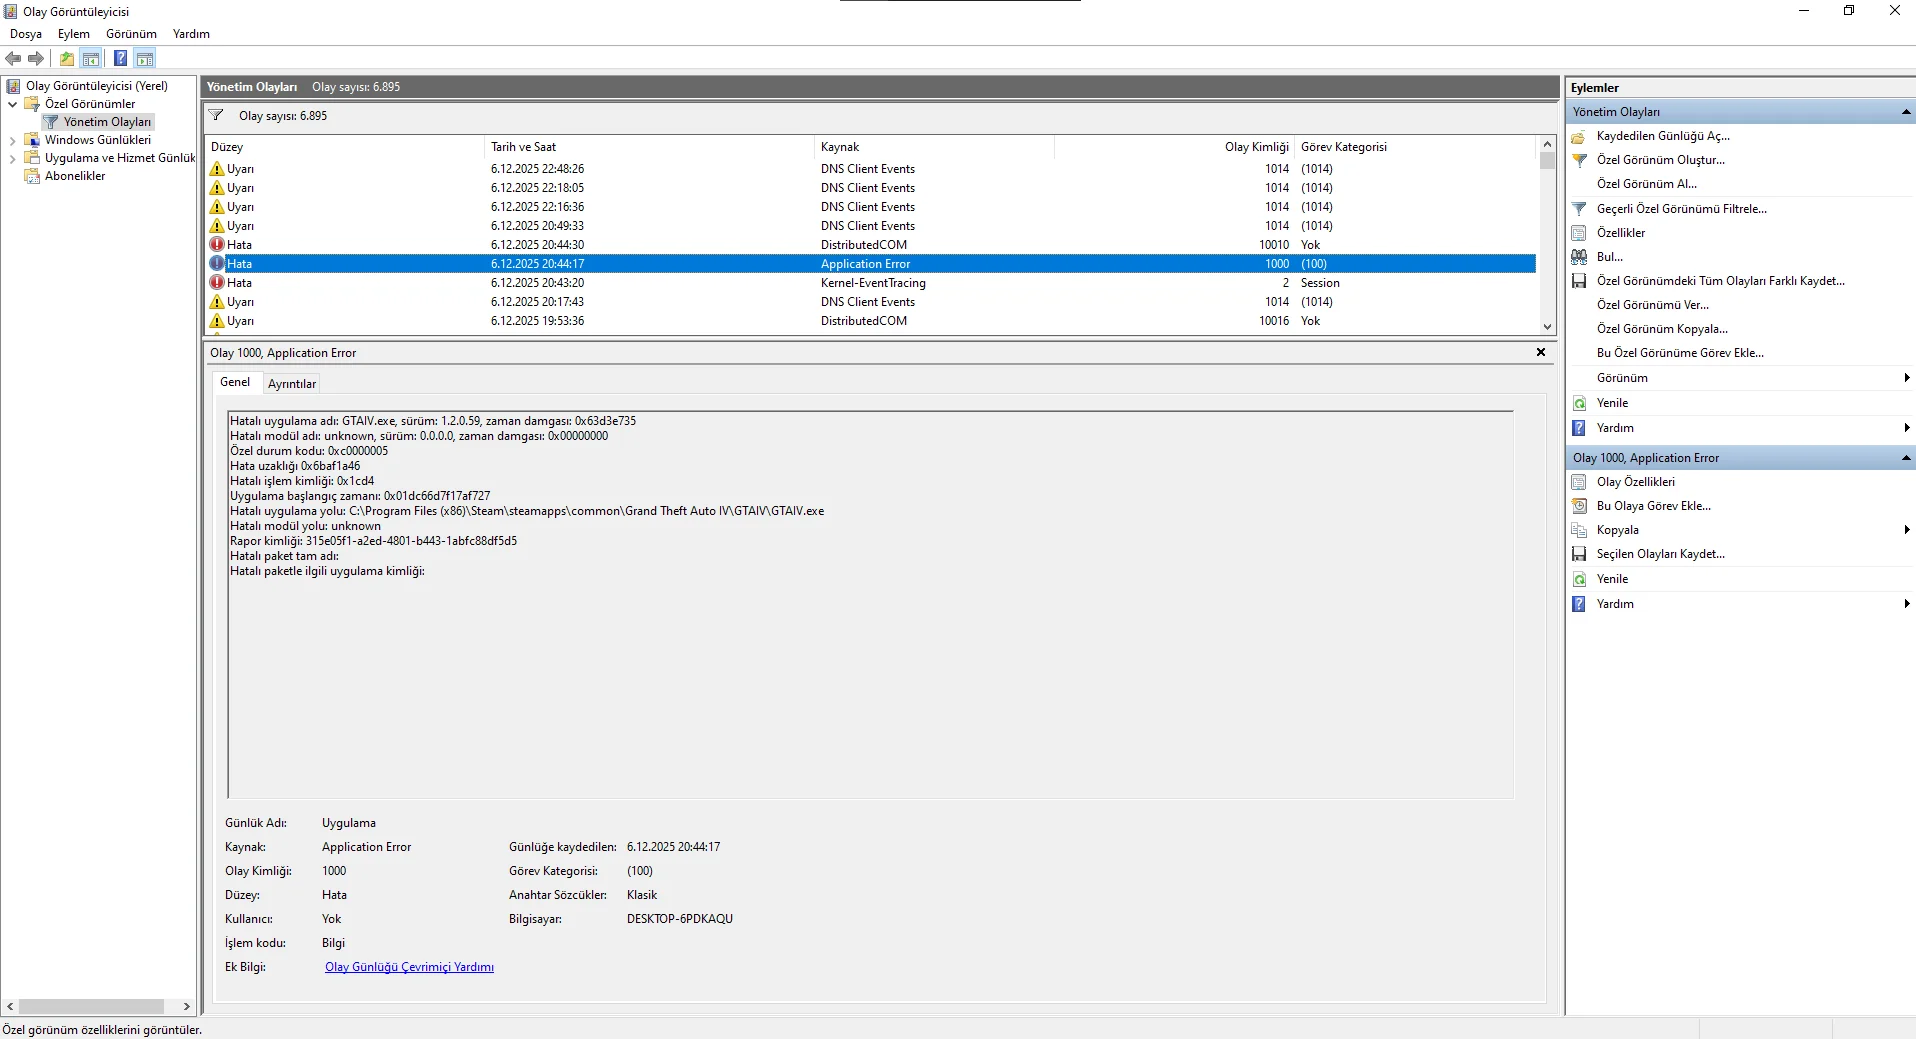Click the event list scrollbar up arrow
Viewport: 1916px width, 1039px height.
1548,145
